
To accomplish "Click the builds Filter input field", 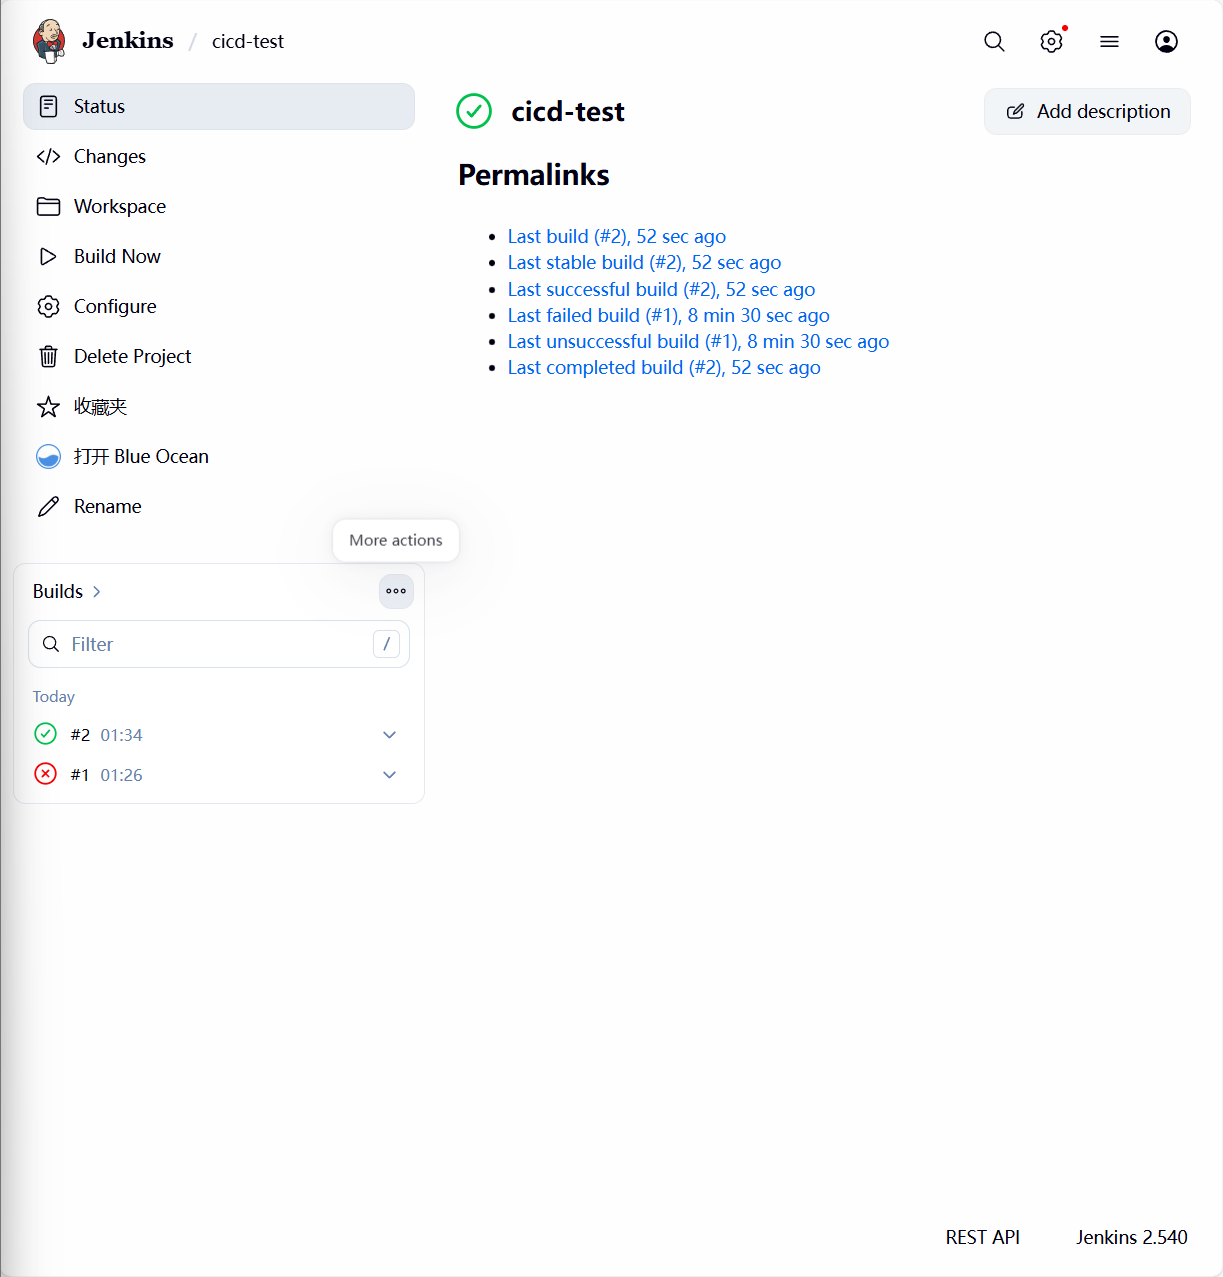I will point(219,644).
